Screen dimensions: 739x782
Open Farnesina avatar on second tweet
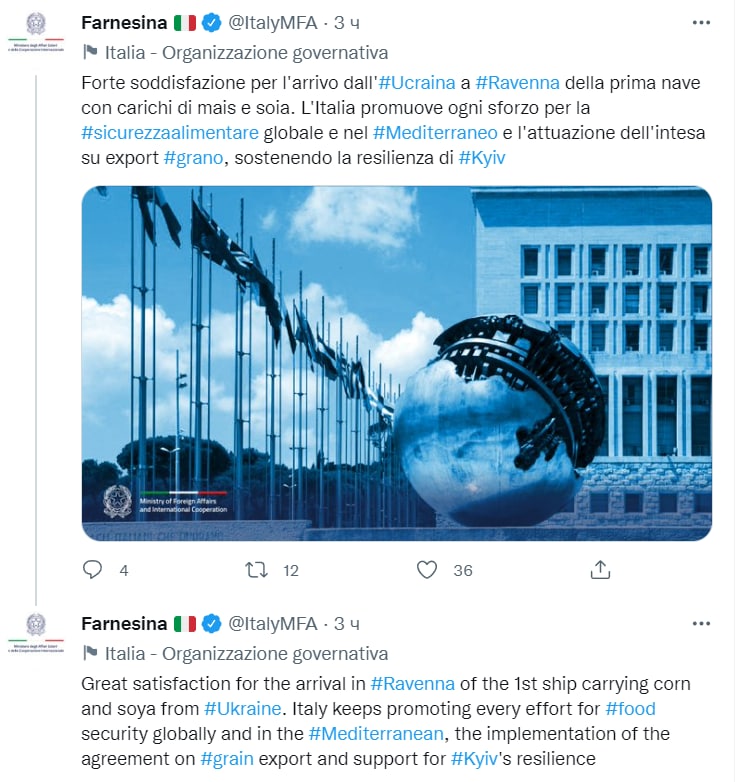[x=36, y=633]
